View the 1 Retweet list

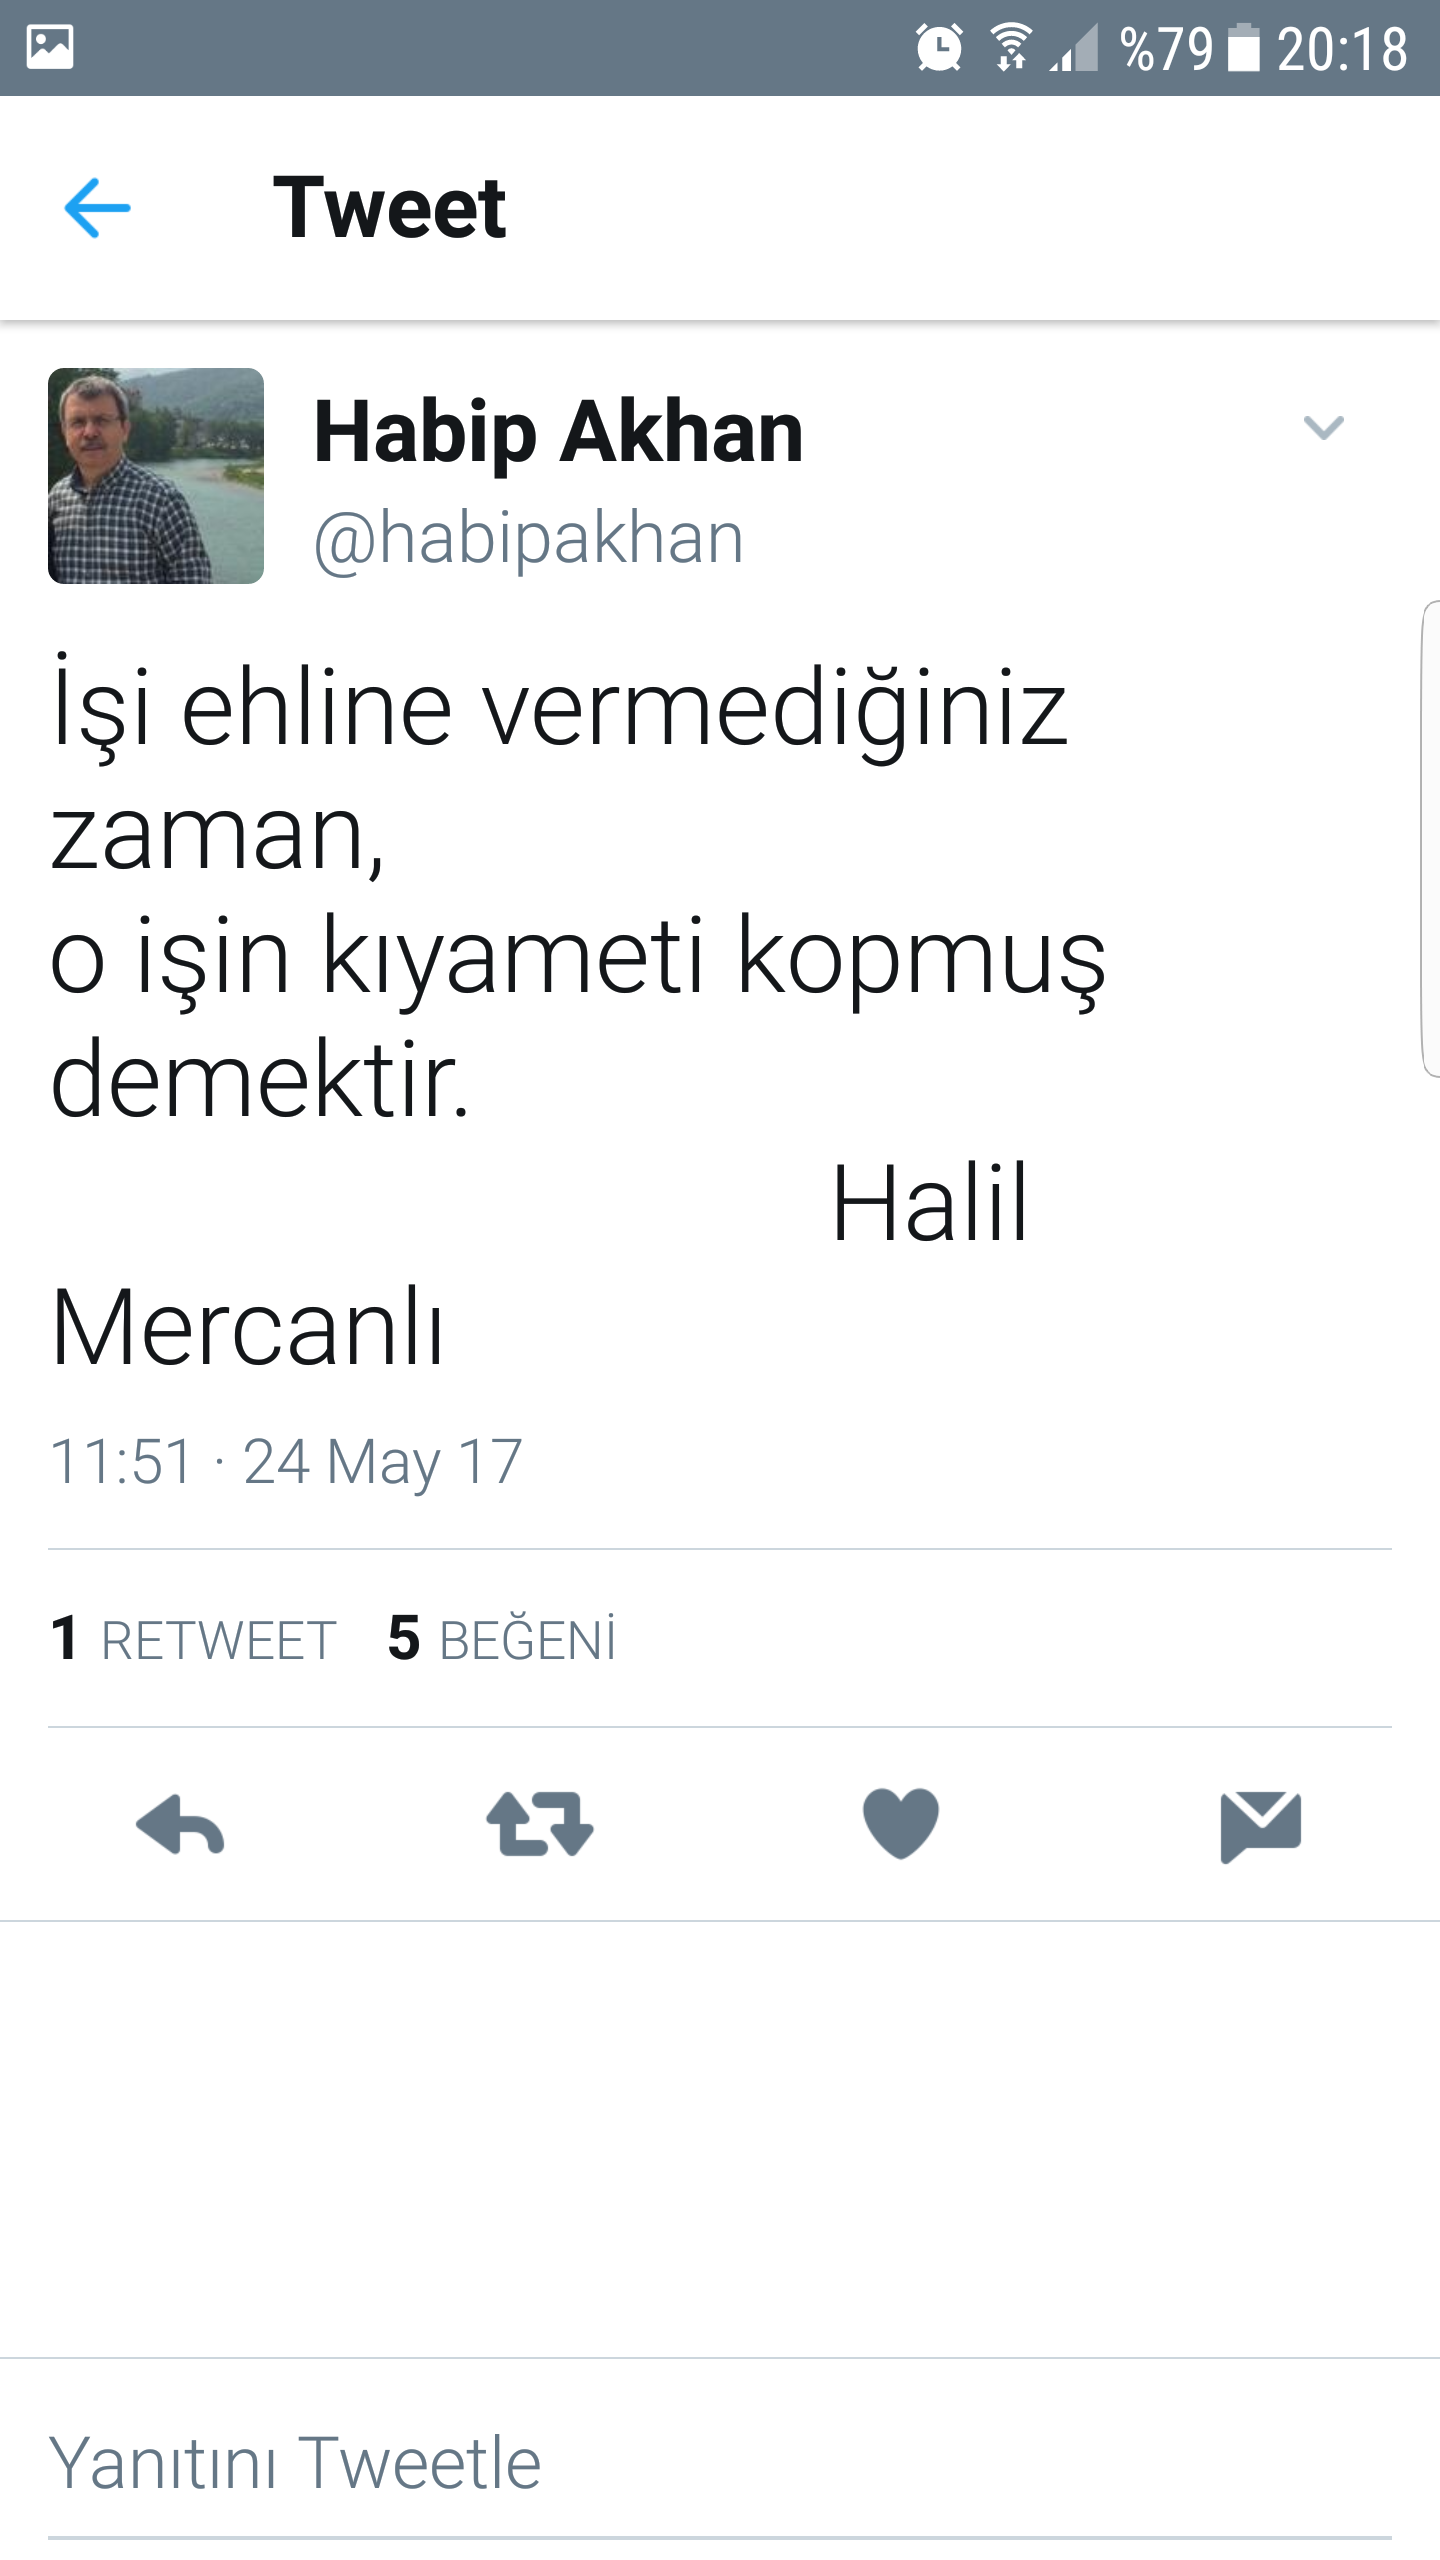point(193,1639)
